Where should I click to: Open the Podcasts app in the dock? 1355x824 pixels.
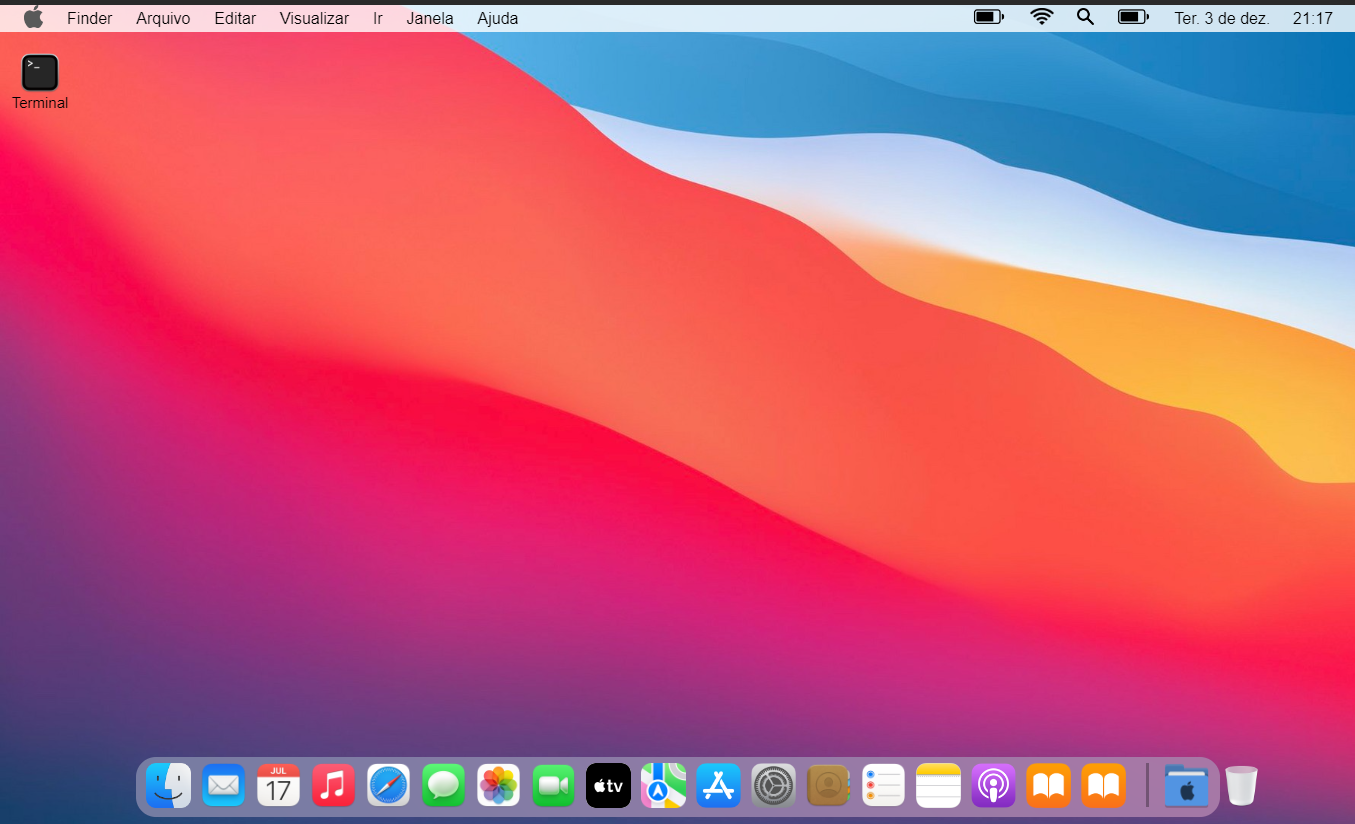[993, 786]
